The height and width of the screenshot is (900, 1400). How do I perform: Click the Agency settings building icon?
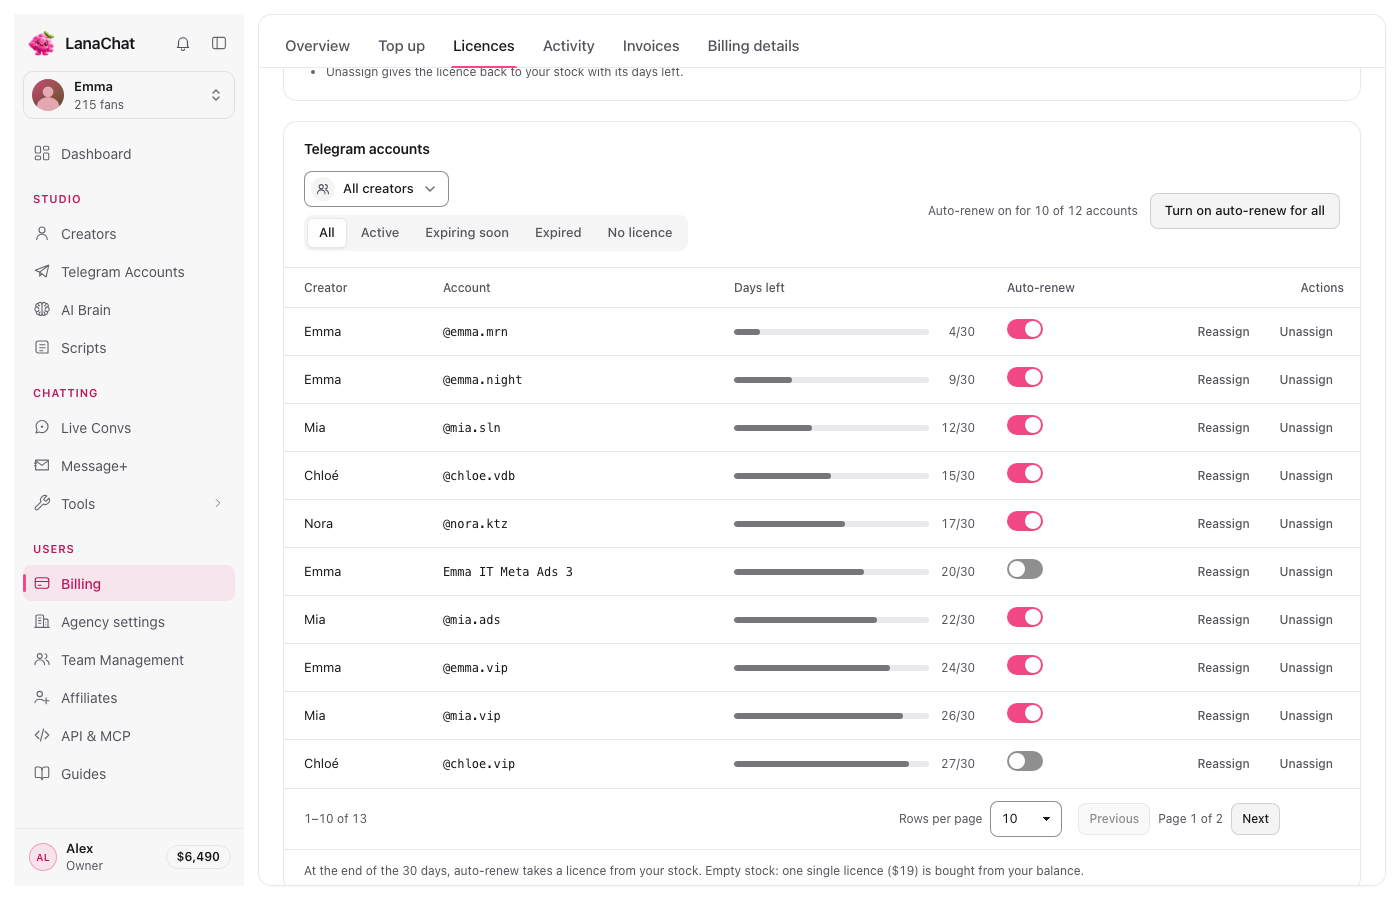42,621
